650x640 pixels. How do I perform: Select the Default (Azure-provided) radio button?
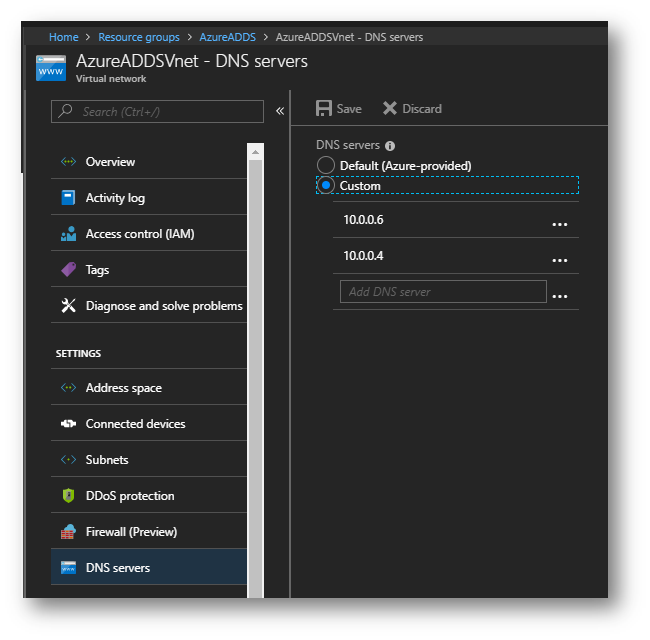326,165
